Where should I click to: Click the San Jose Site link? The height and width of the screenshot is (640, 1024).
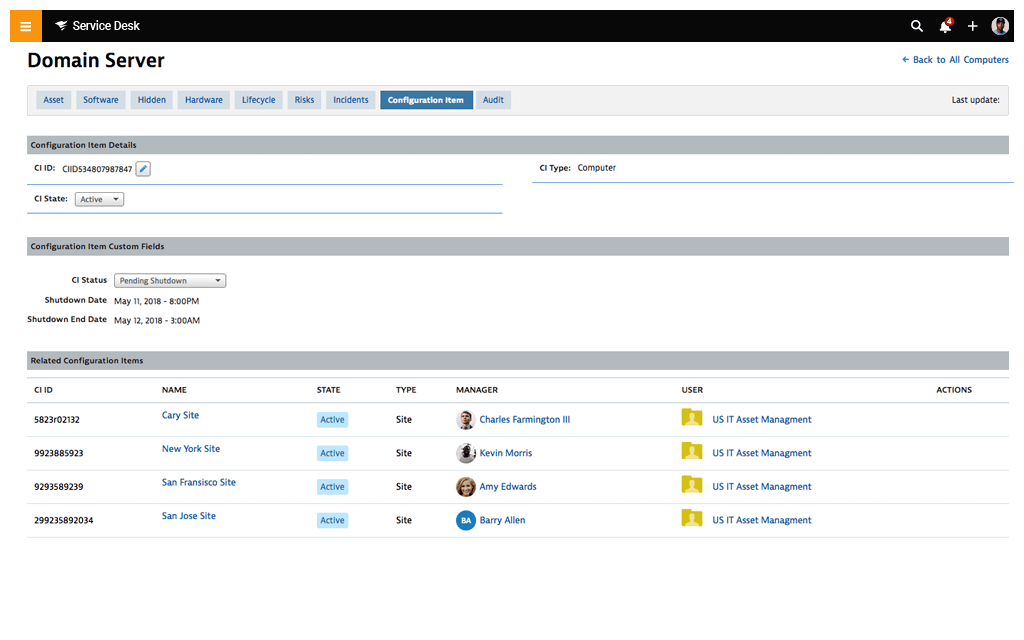coord(188,516)
